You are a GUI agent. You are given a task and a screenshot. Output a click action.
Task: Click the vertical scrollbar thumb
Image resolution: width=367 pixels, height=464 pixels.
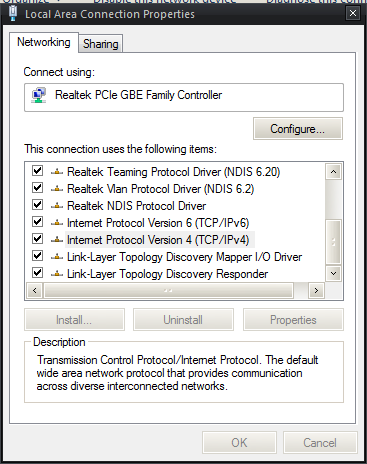333,242
